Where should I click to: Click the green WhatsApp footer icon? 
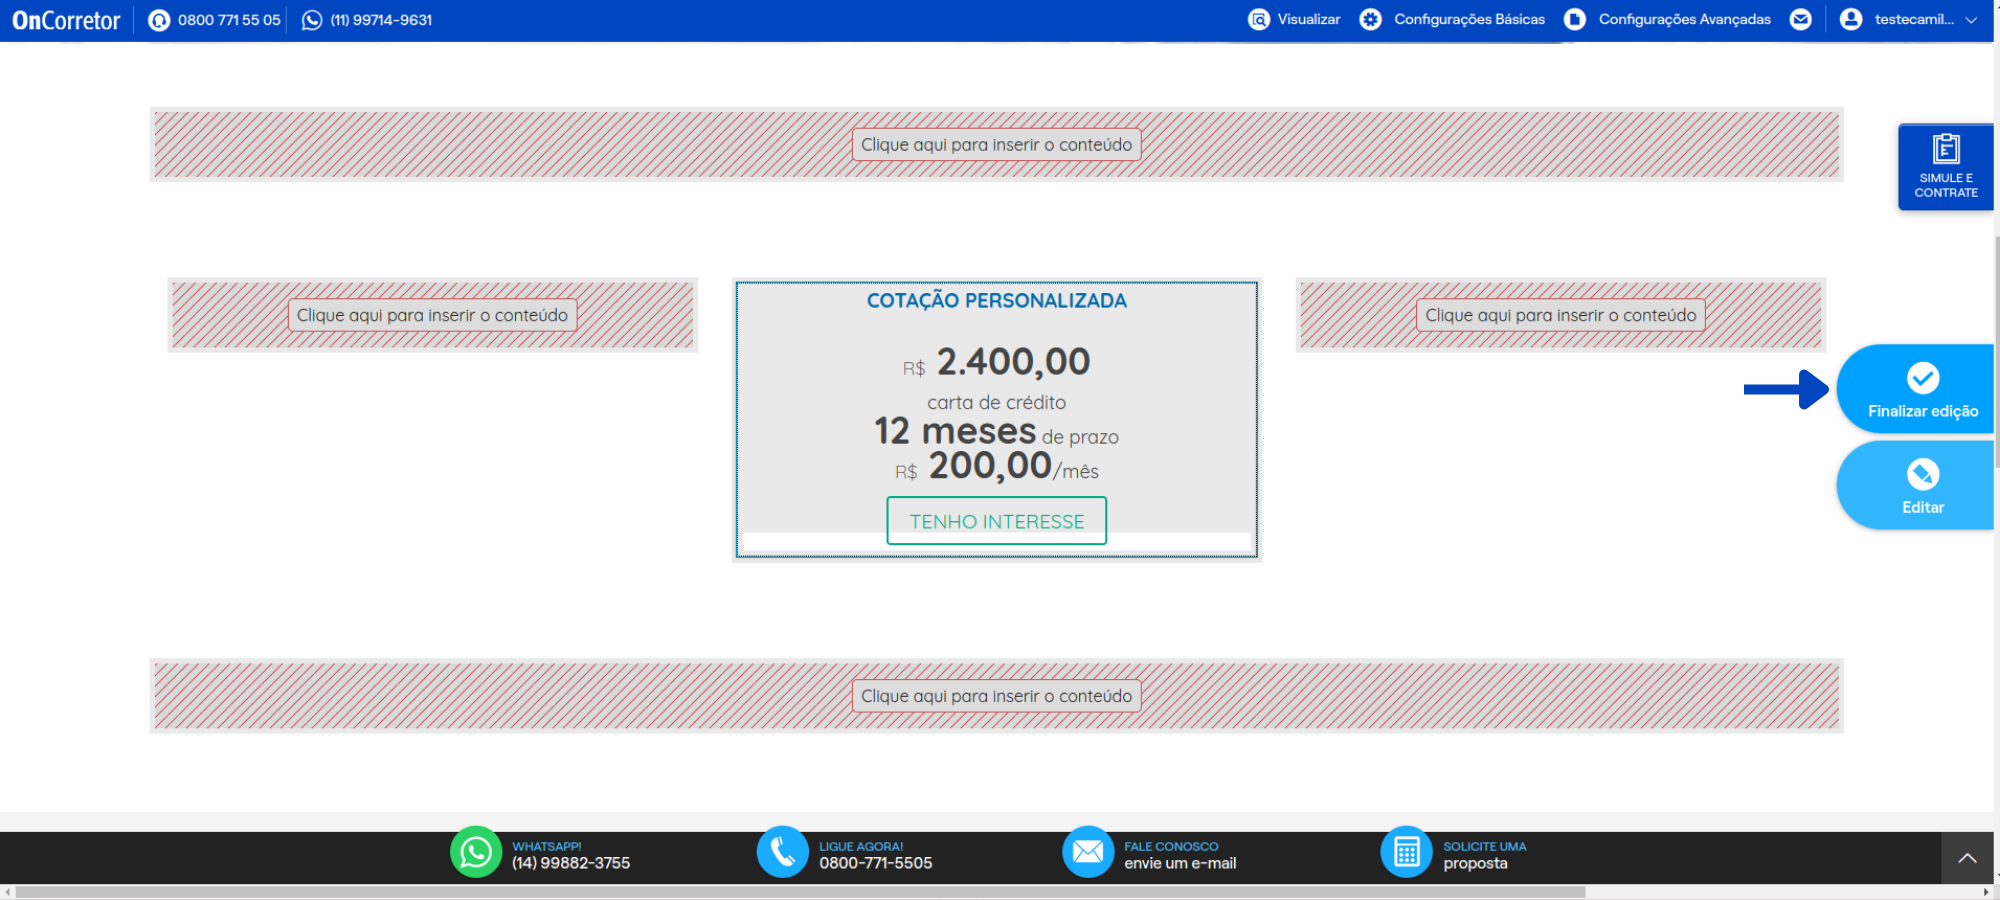pos(476,852)
